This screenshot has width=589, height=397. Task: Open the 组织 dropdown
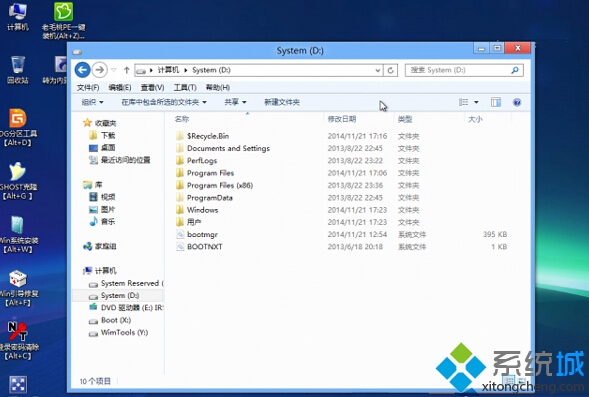pos(92,102)
